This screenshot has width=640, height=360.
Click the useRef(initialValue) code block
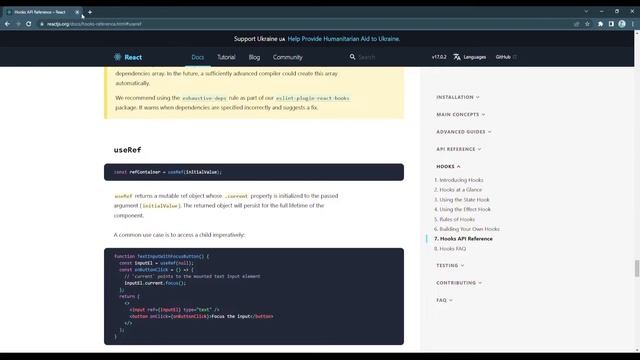pyautogui.click(x=254, y=172)
